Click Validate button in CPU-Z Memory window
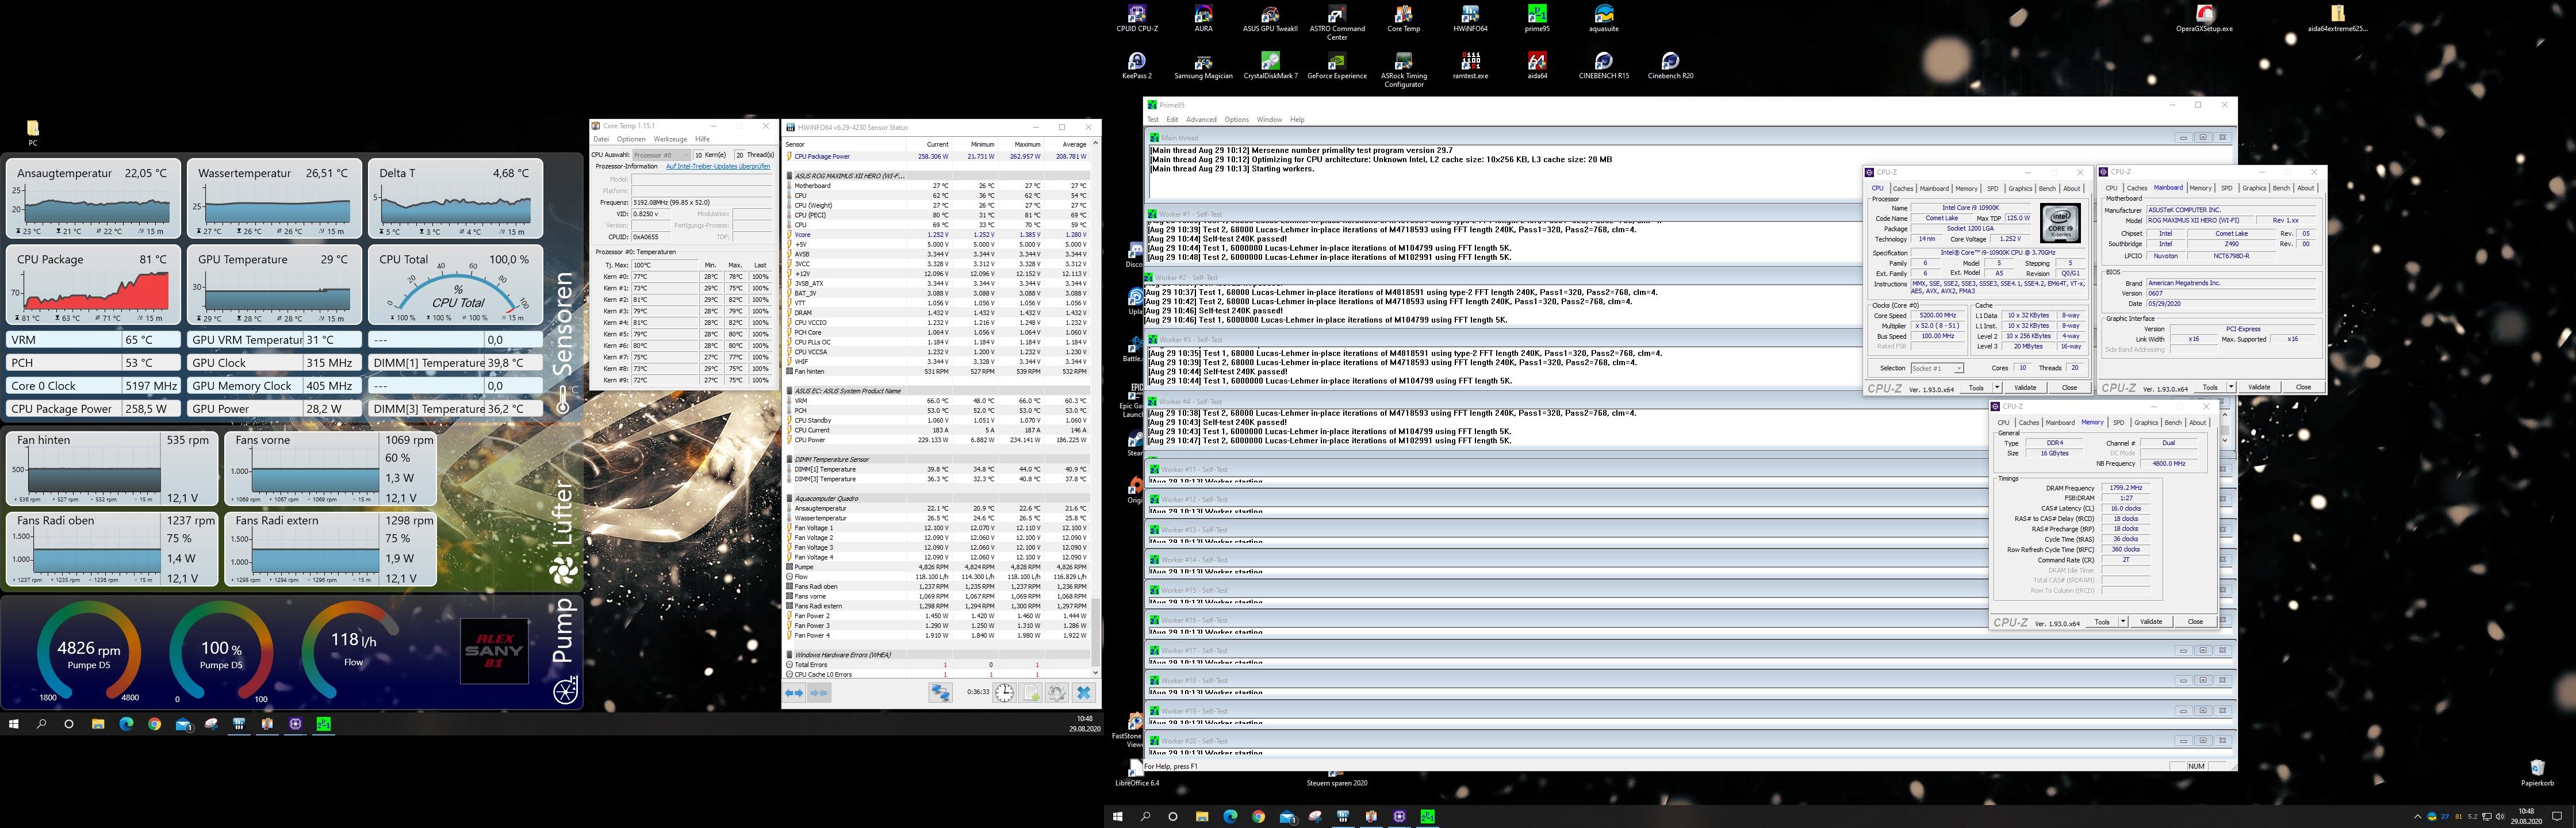This screenshot has width=2576, height=828. tap(2151, 622)
